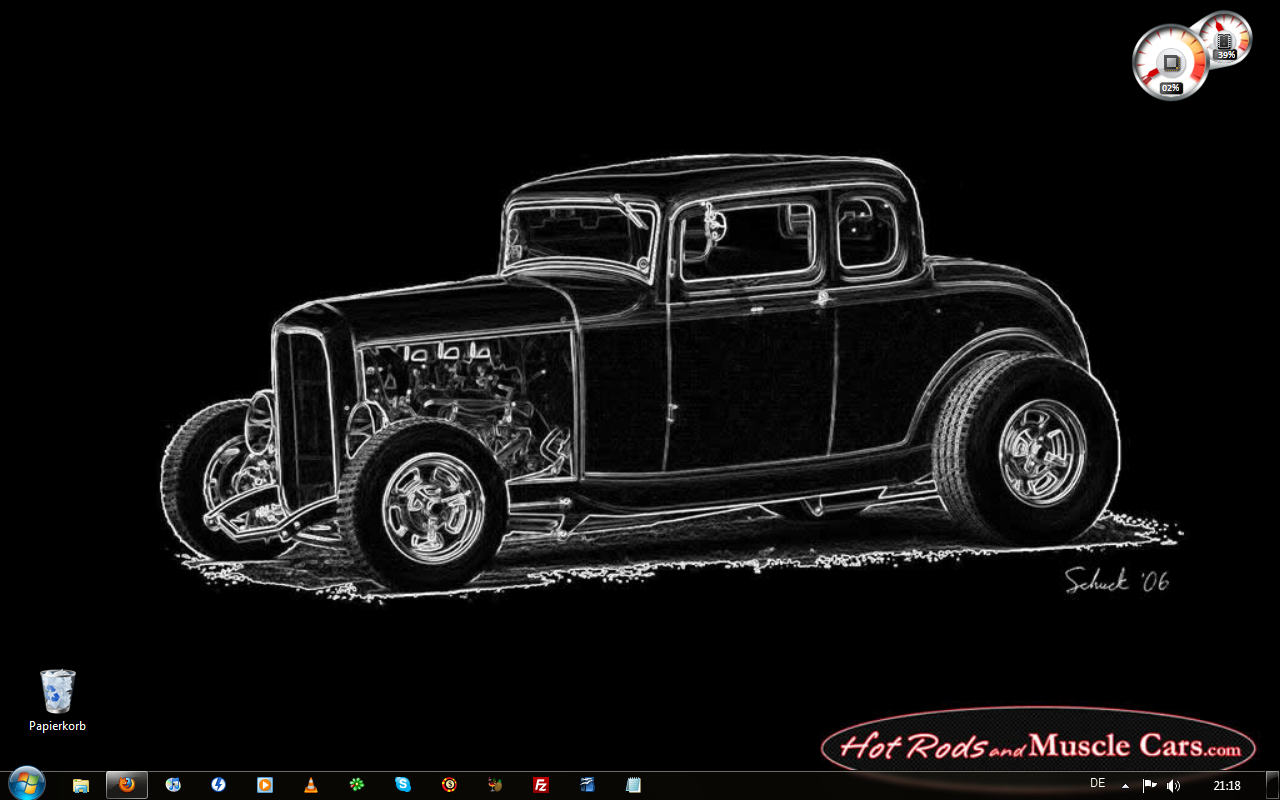Viewport: 1280px width, 800px height.
Task: Show hidden tray icons arrow
Action: coord(1125,786)
